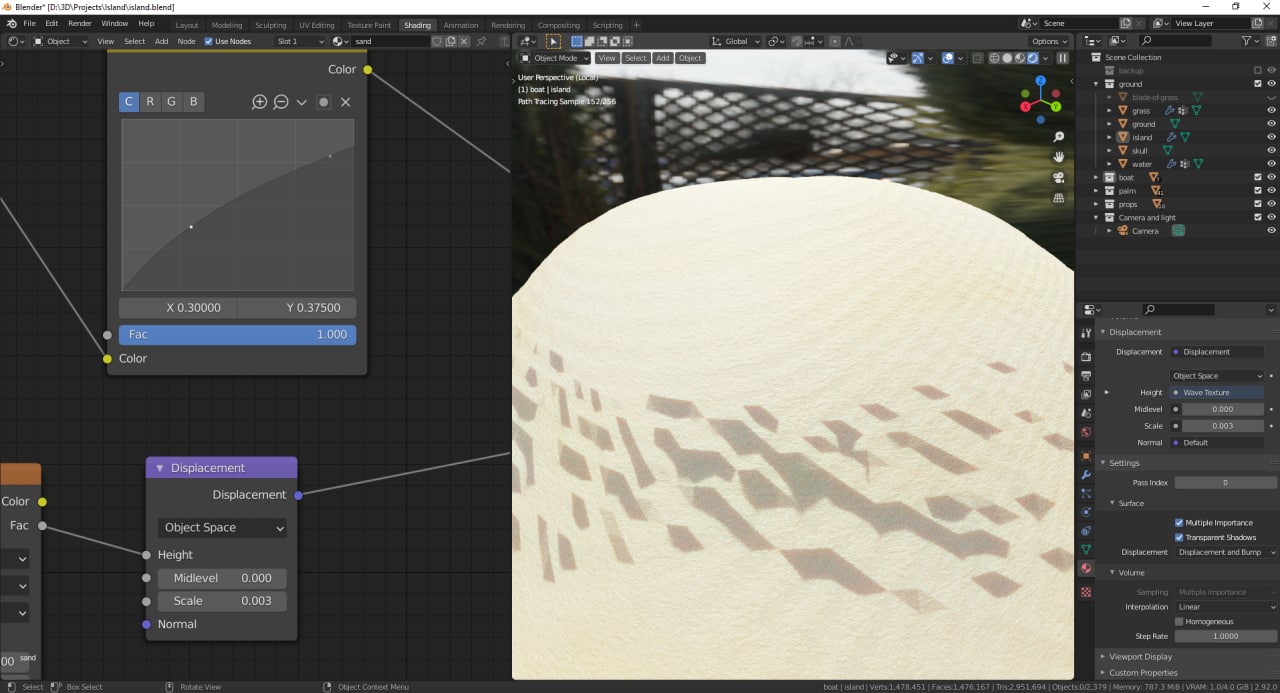Open Particle properties tab
The width and height of the screenshot is (1280, 693).
click(1086, 493)
